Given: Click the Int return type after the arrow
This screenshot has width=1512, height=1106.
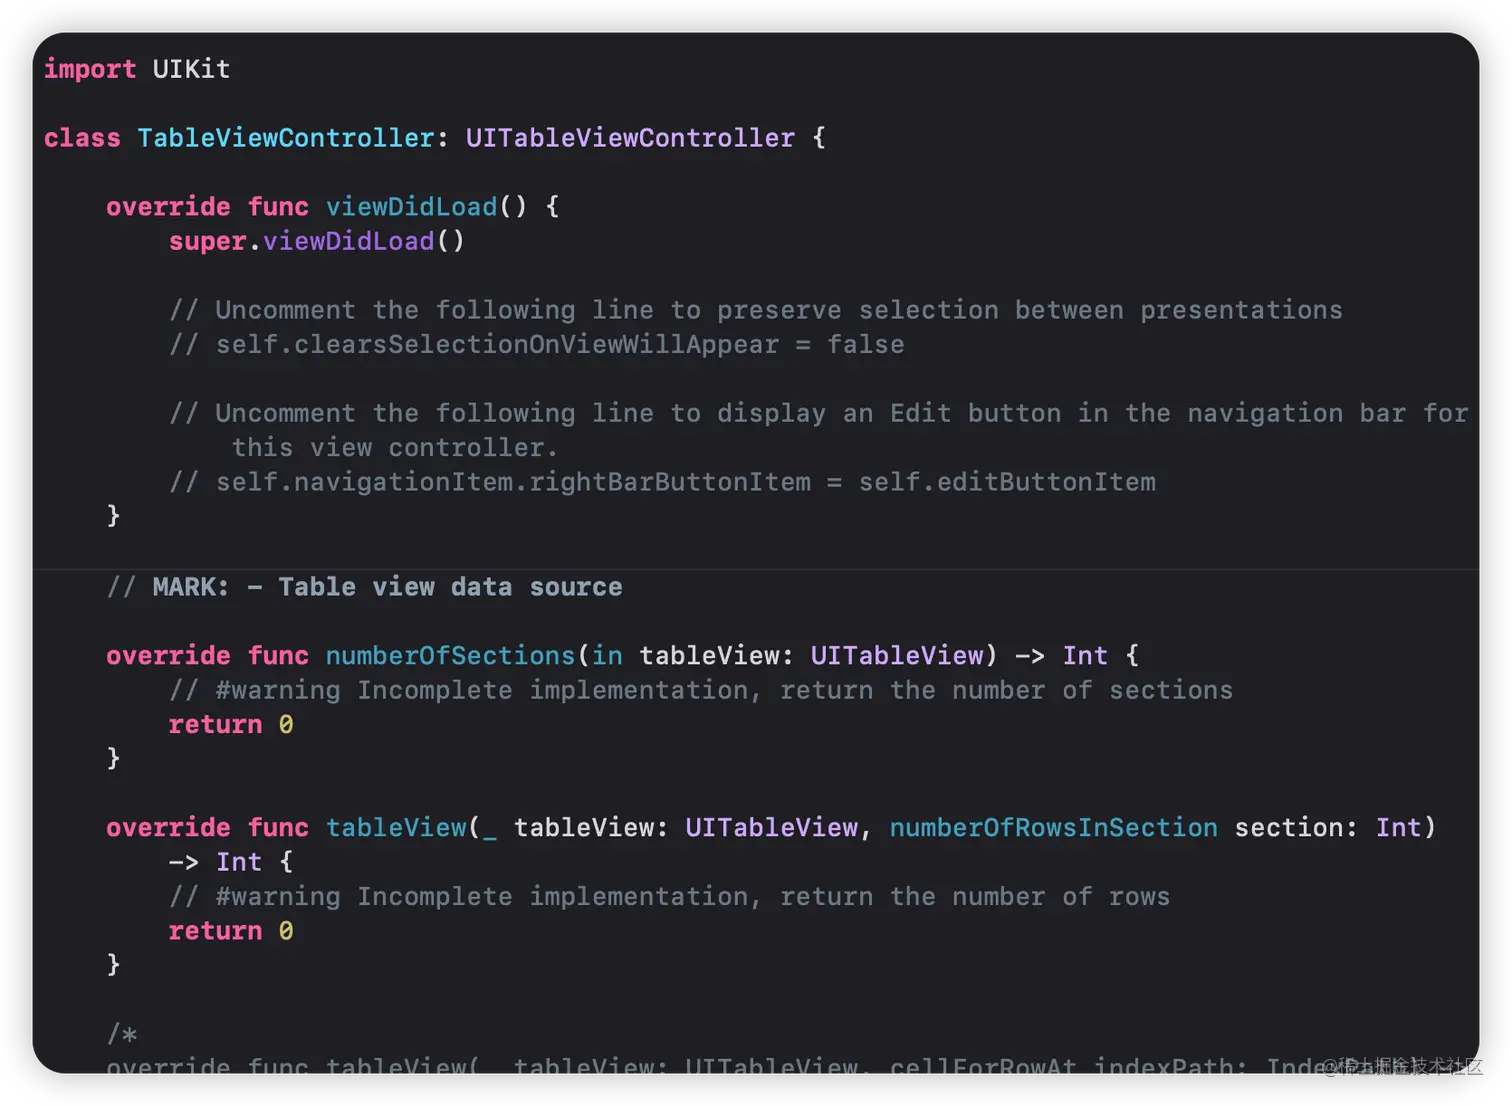Looking at the screenshot, I should (x=238, y=861).
